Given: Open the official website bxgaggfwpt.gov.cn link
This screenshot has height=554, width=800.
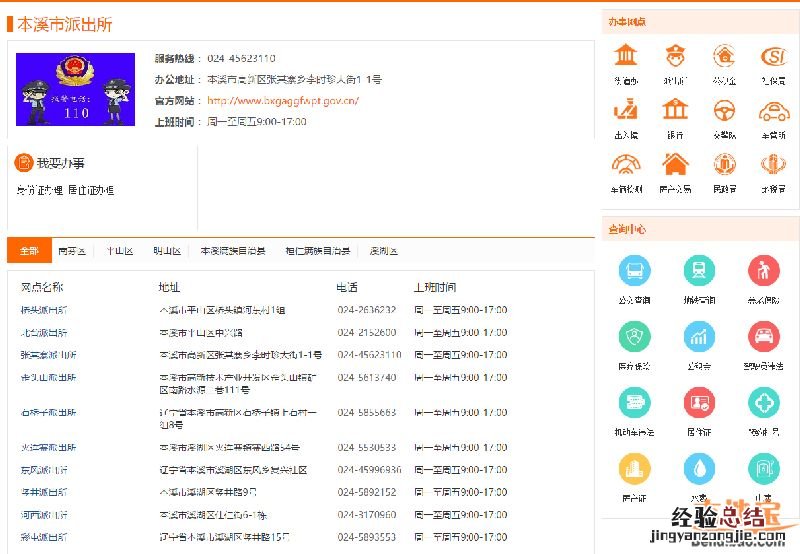Looking at the screenshot, I should [283, 101].
